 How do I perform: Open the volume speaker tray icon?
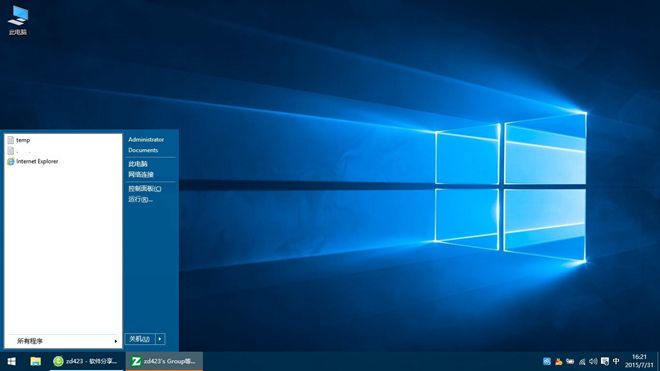[x=593, y=361]
